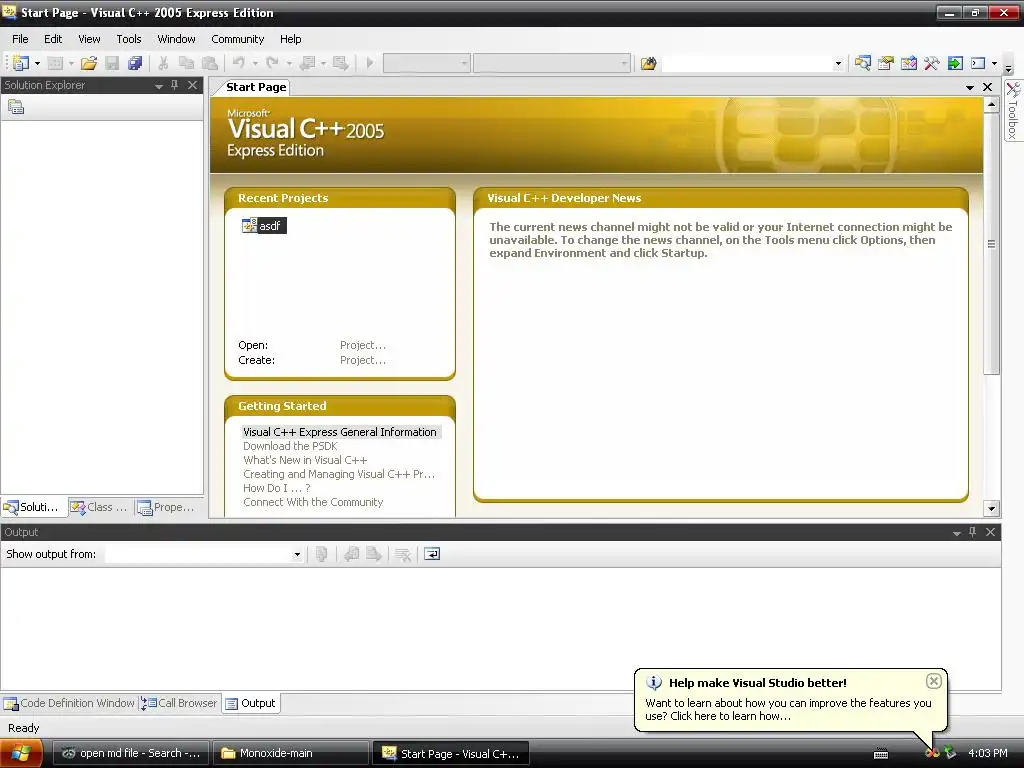Click the How Do I link
Viewport: 1024px width, 768px height.
[276, 488]
